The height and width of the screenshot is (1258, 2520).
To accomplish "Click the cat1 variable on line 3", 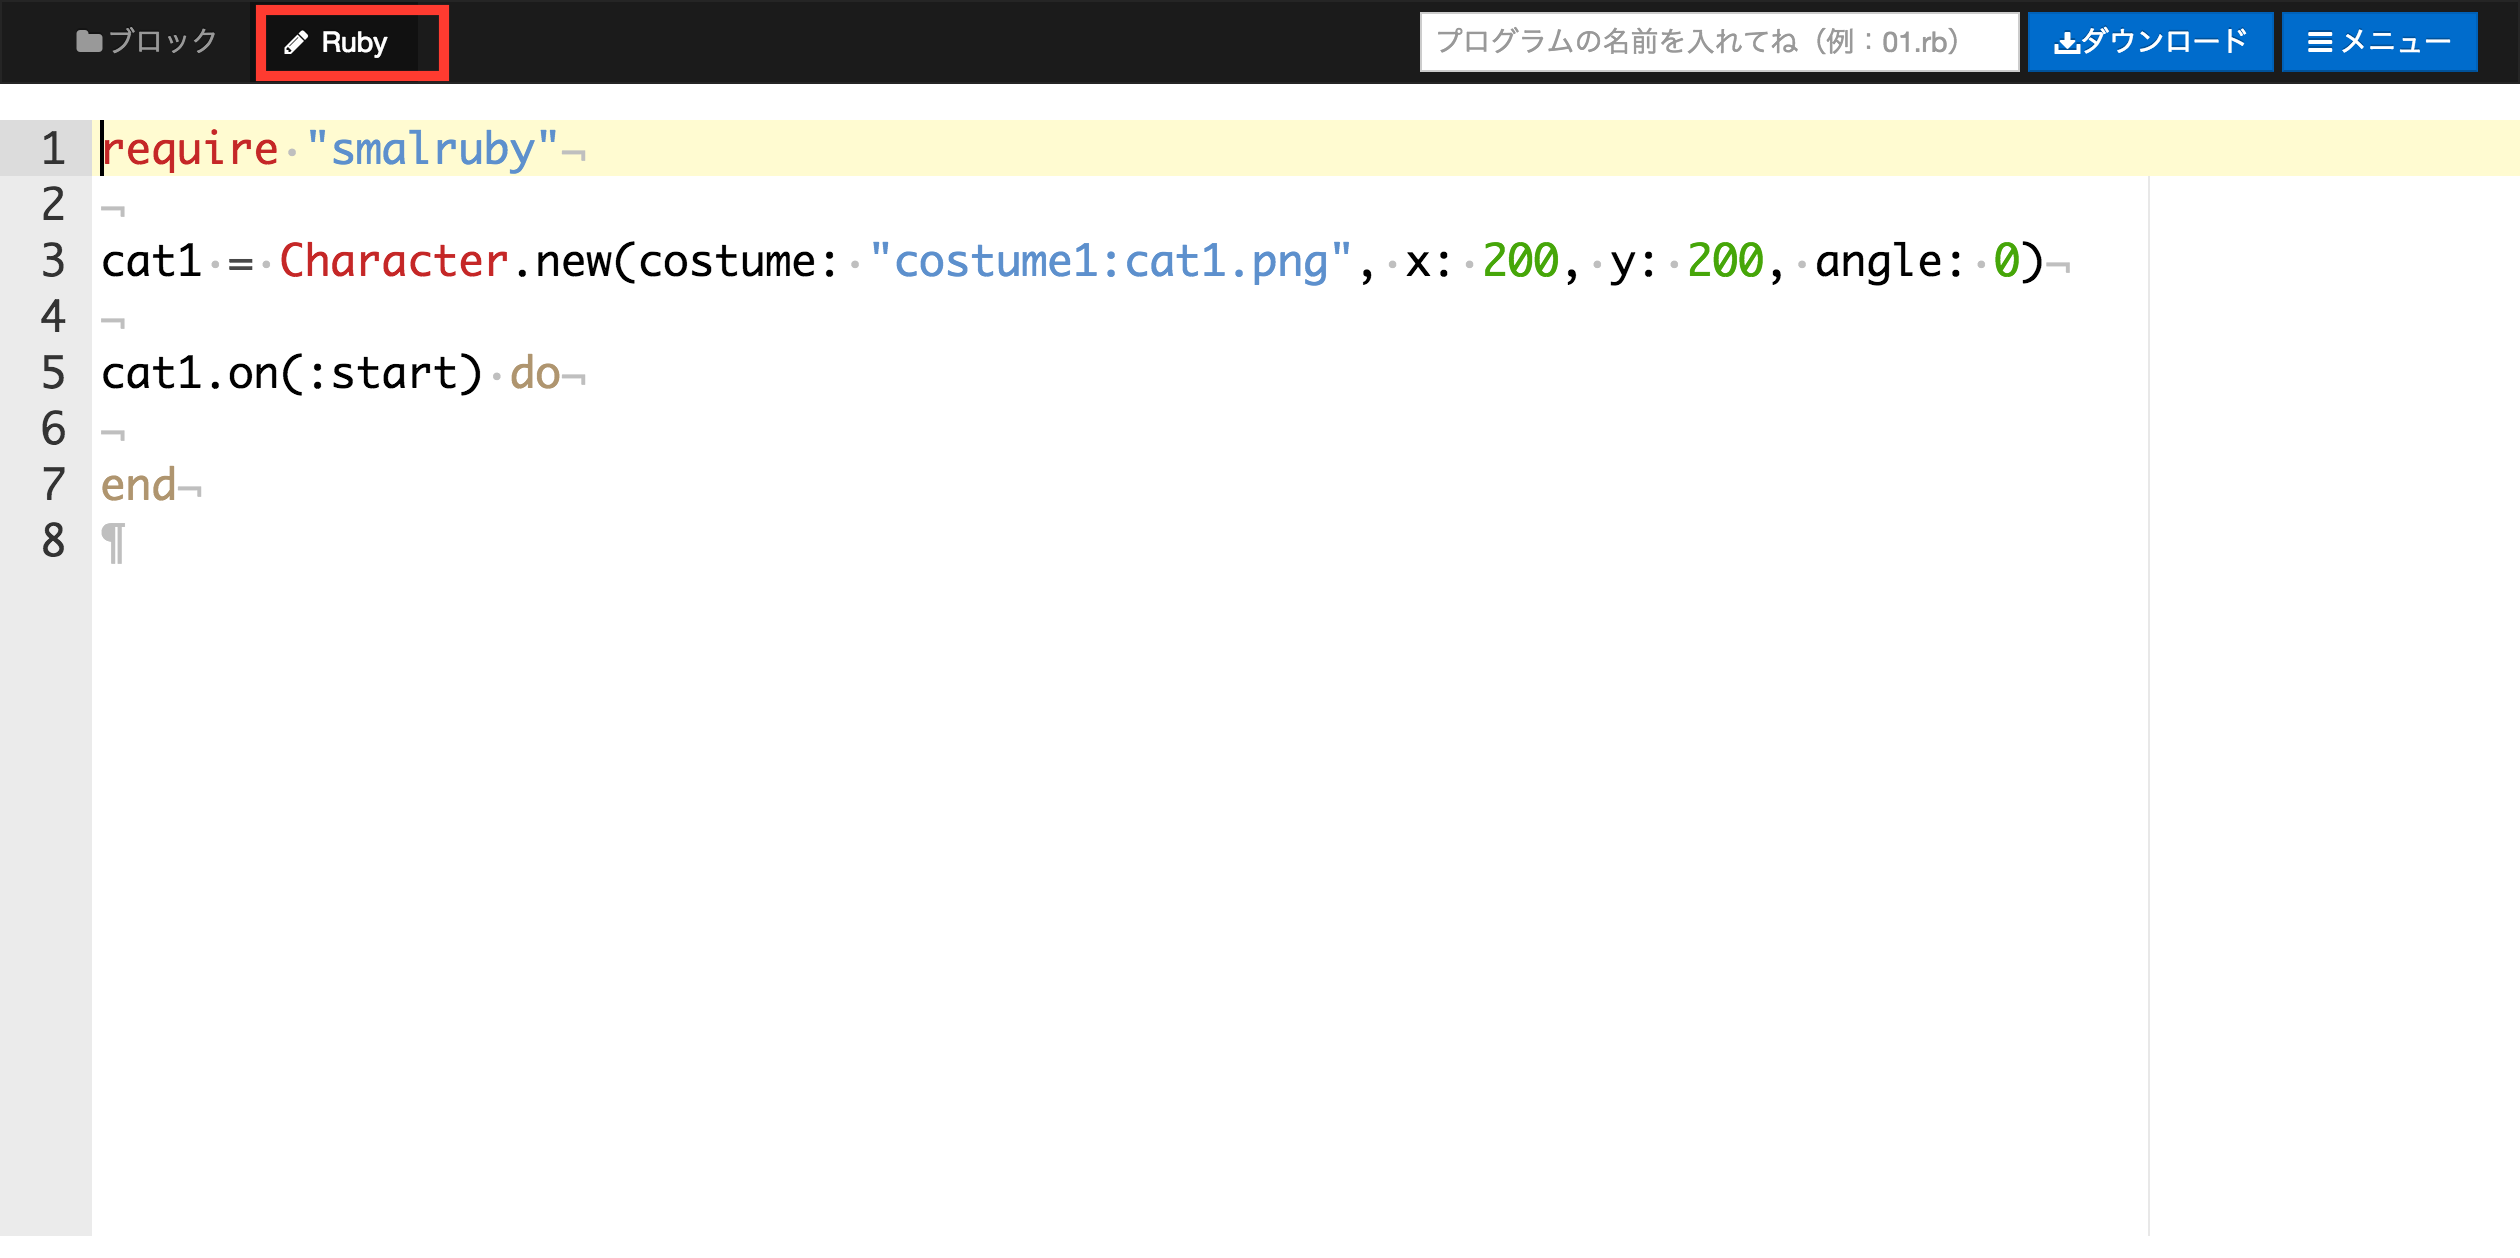I will point(152,261).
